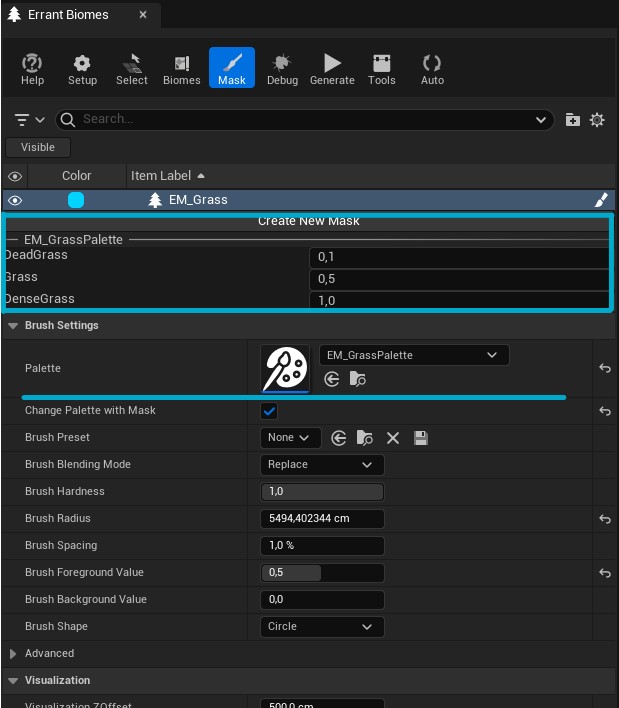Expand the Advanced section
The height and width of the screenshot is (708, 619).
[13, 653]
